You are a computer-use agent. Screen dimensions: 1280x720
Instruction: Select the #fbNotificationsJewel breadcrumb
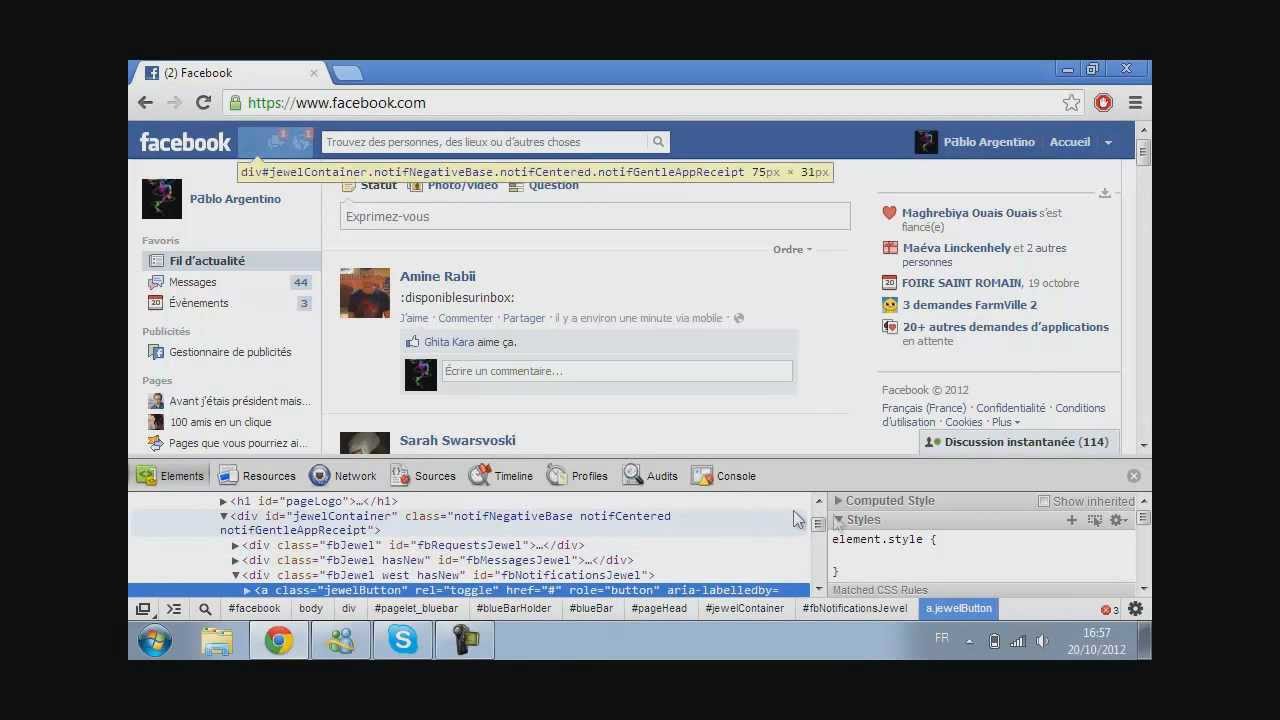[855, 608]
